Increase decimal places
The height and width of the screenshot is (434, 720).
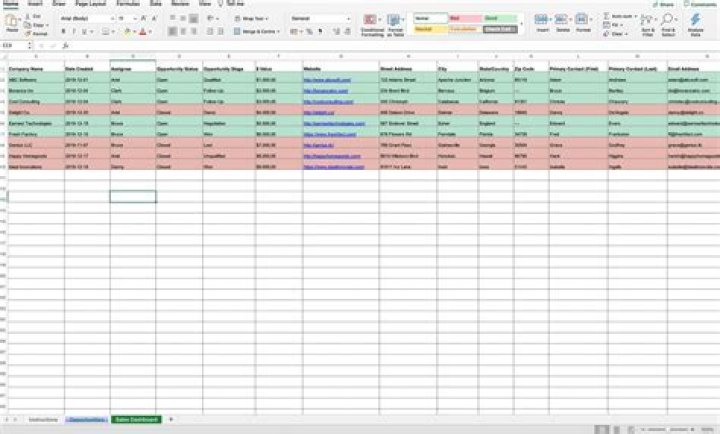click(337, 32)
